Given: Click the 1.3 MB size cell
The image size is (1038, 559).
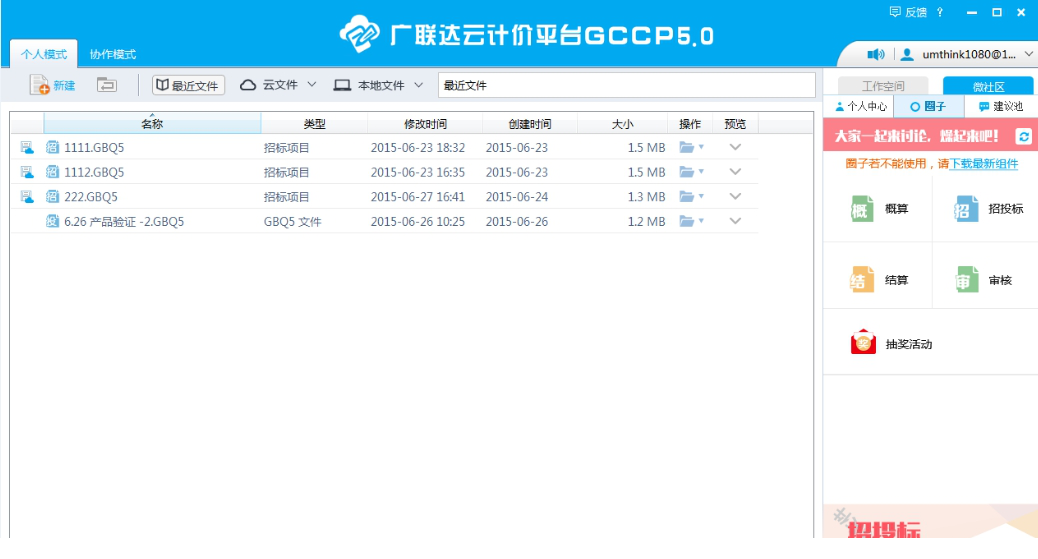Looking at the screenshot, I should click(646, 197).
